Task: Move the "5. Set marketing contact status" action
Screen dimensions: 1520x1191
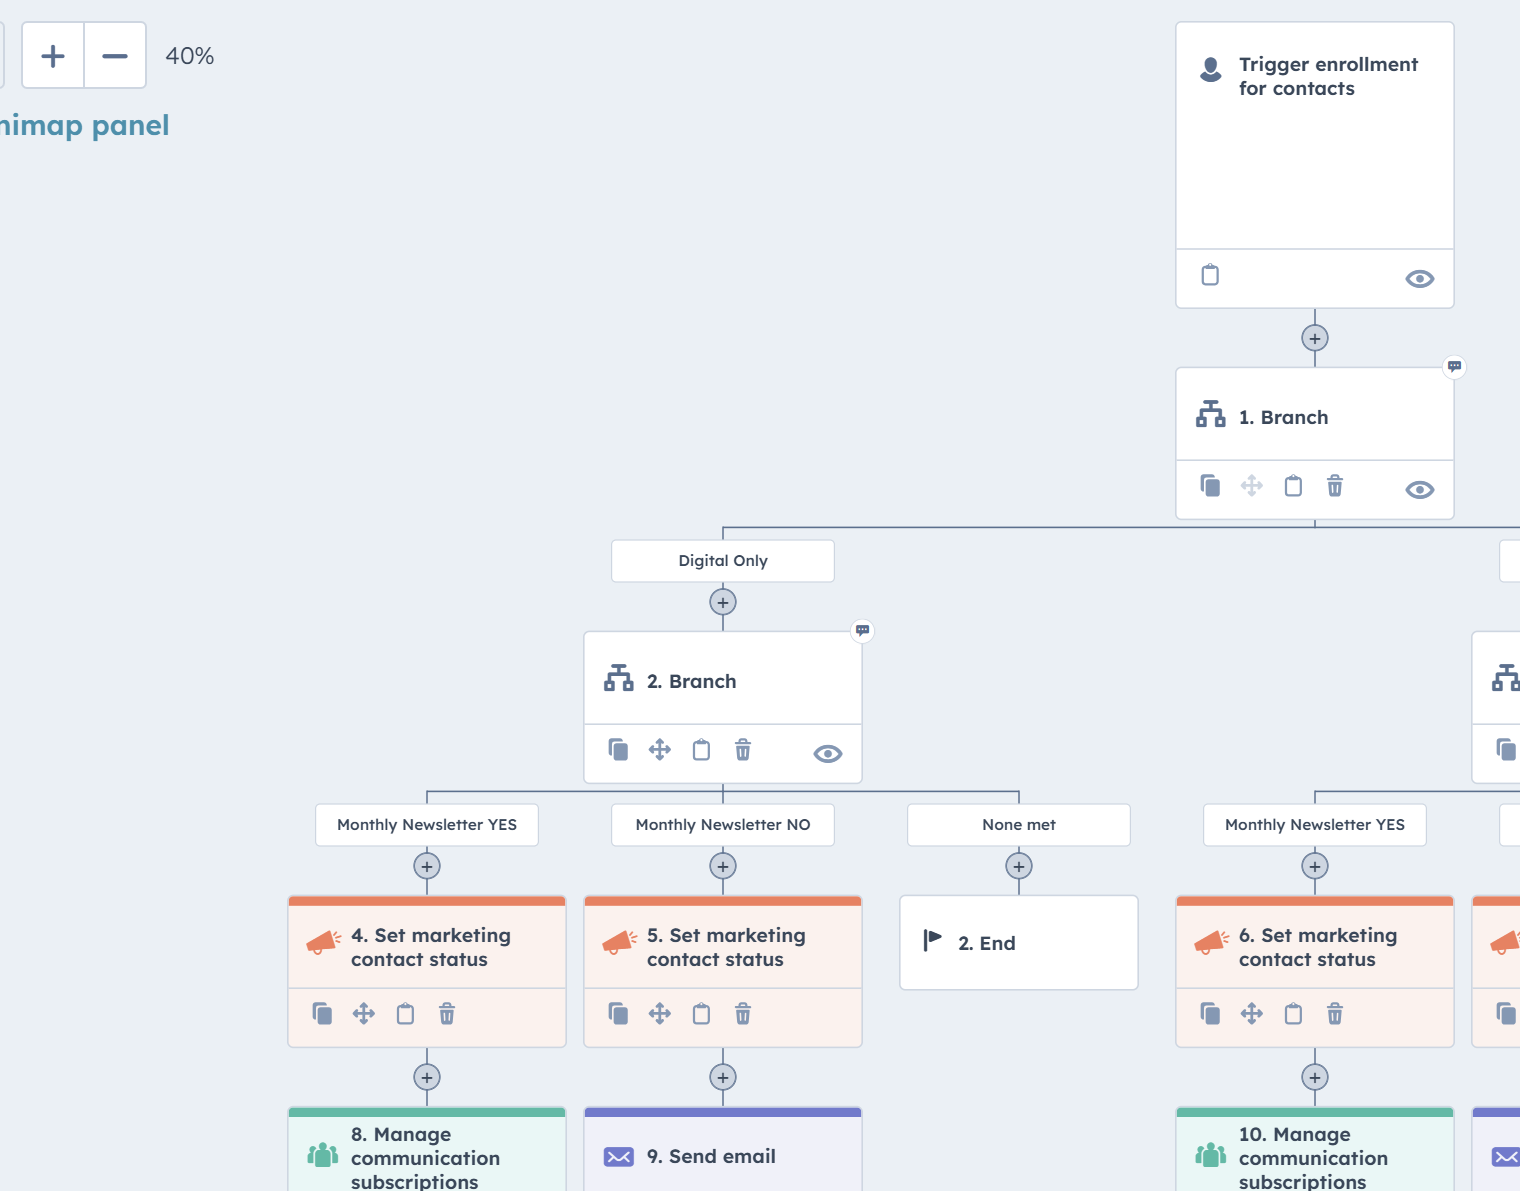Action: coord(659,1013)
